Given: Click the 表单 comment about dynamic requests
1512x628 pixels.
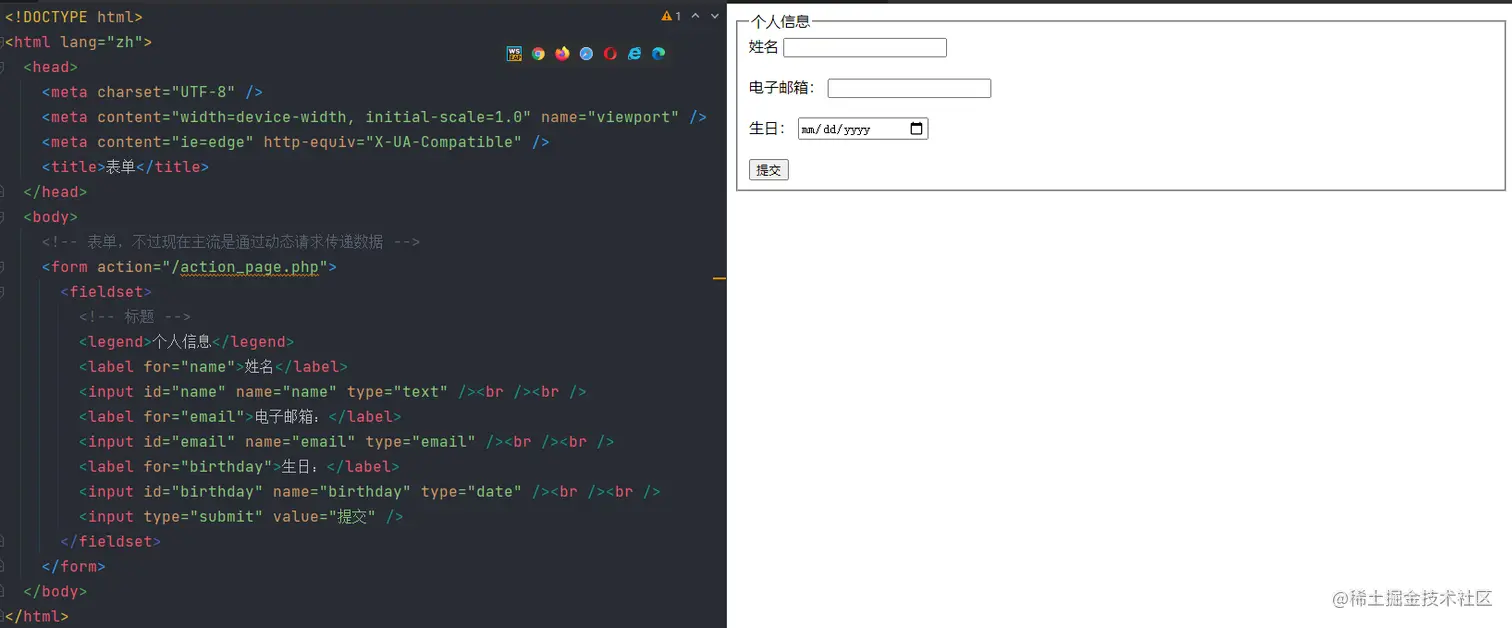Looking at the screenshot, I should (x=231, y=242).
